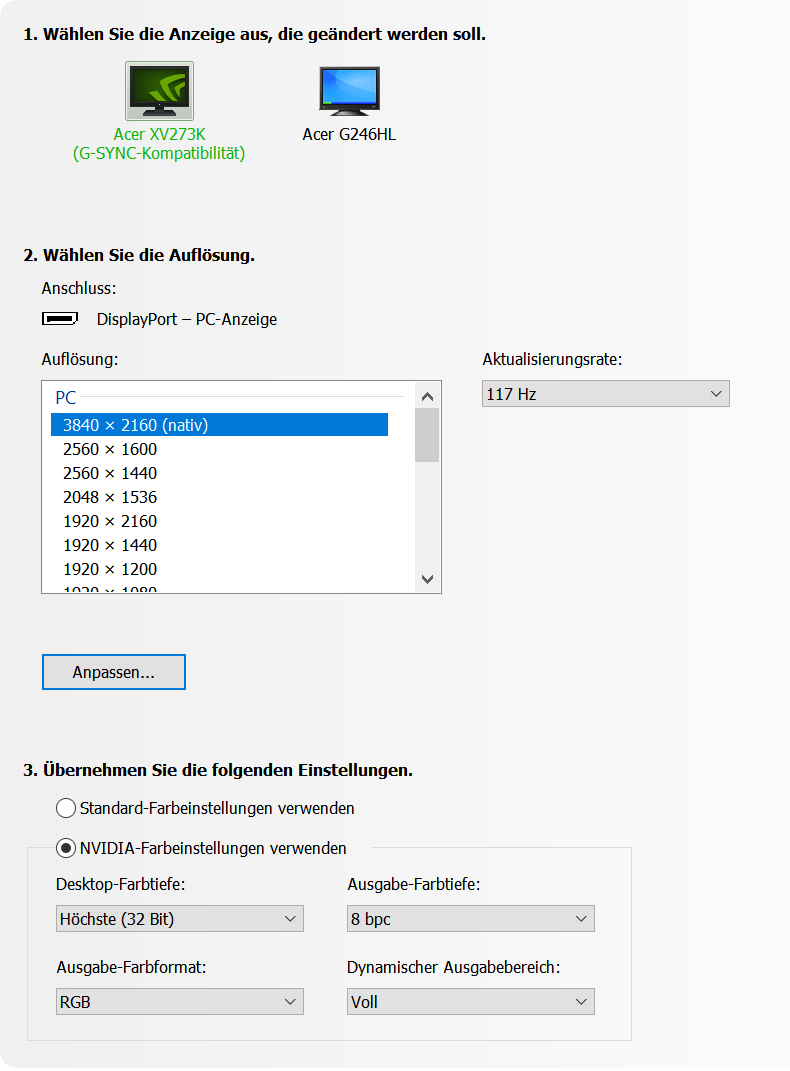790x1071 pixels.
Task: Select 1920 × 2160 in resolution list
Action: (x=110, y=521)
